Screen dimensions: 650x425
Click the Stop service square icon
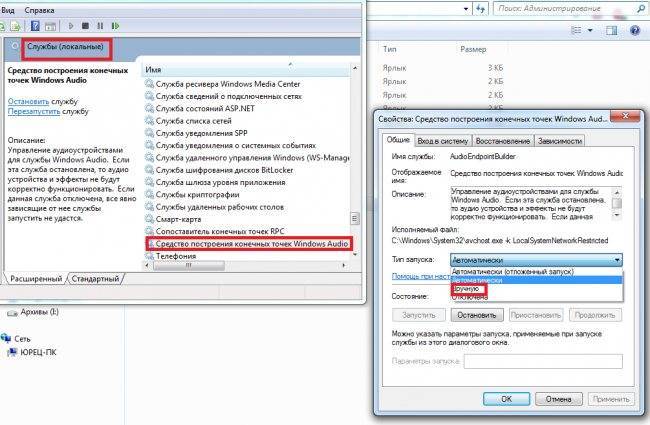85,26
